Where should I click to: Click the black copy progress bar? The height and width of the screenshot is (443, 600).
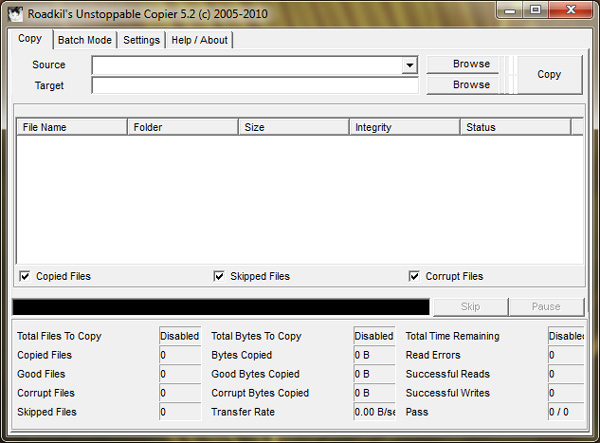pos(221,307)
